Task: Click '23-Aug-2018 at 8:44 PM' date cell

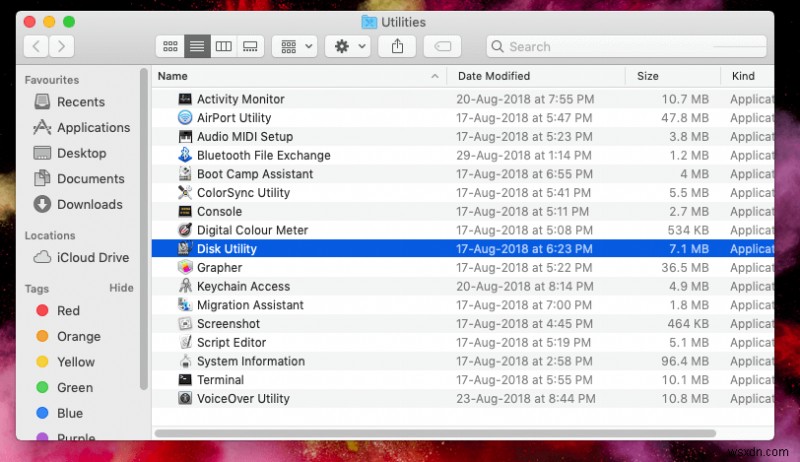Action: pyautogui.click(x=526, y=398)
